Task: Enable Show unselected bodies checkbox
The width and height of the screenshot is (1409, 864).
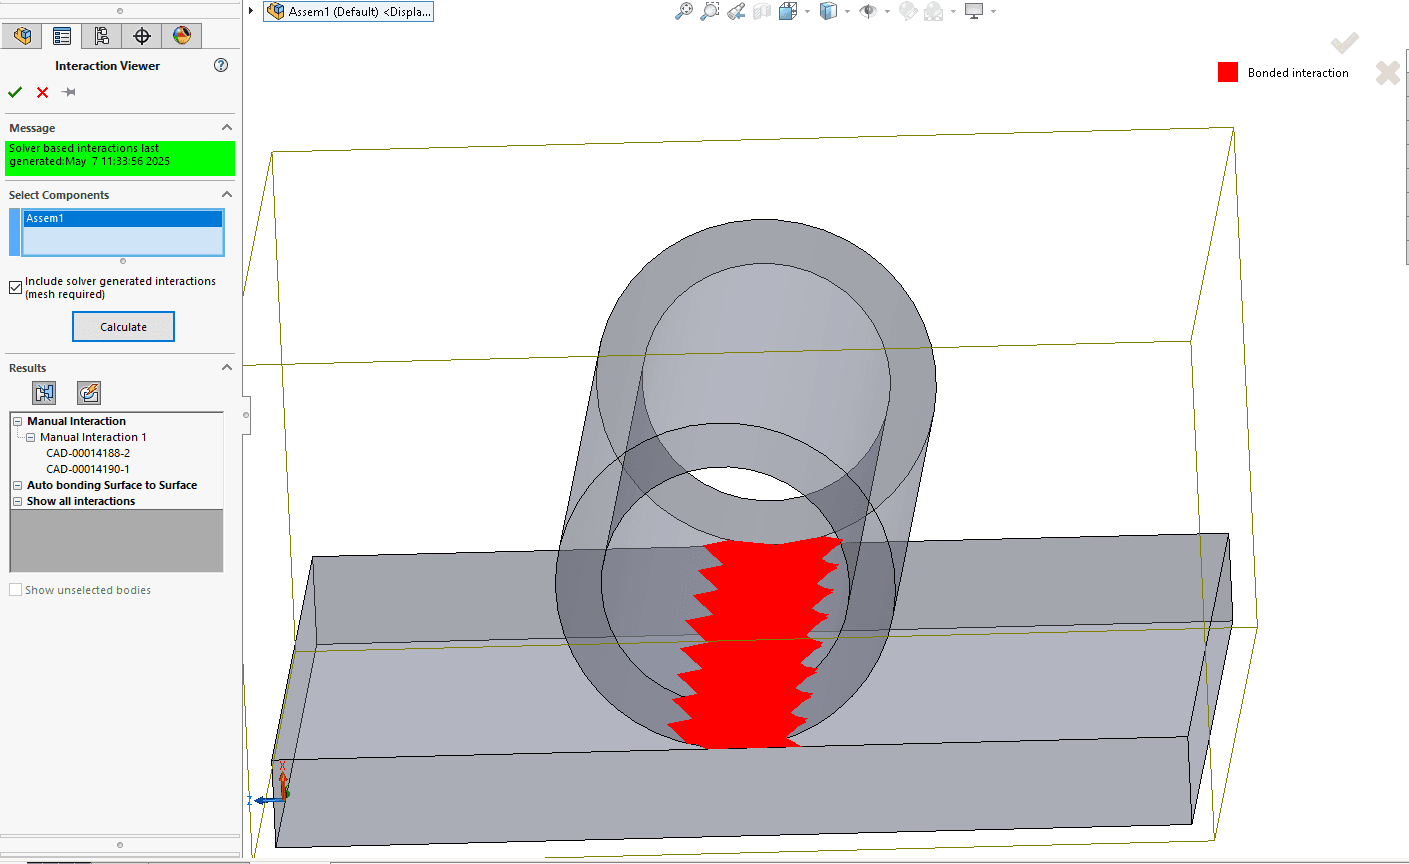Action: point(16,590)
